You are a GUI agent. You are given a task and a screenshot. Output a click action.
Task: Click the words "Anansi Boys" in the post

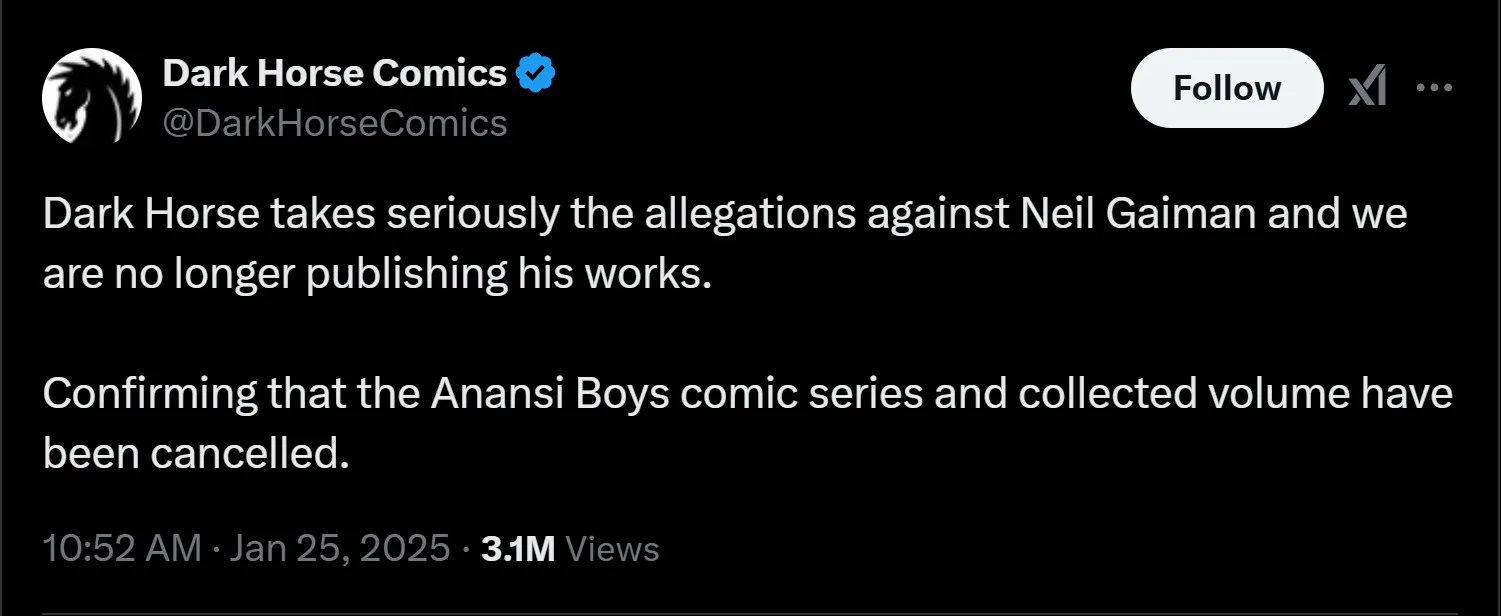549,394
